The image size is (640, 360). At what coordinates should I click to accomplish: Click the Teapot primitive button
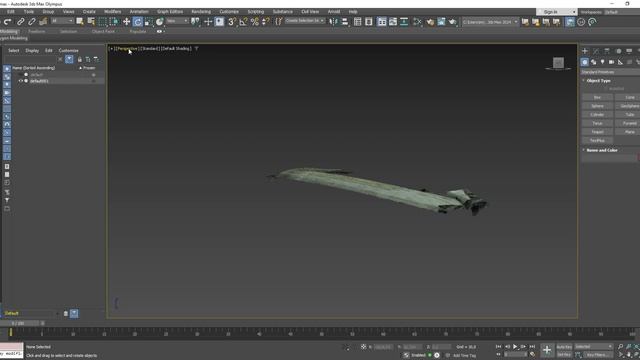click(x=597, y=132)
